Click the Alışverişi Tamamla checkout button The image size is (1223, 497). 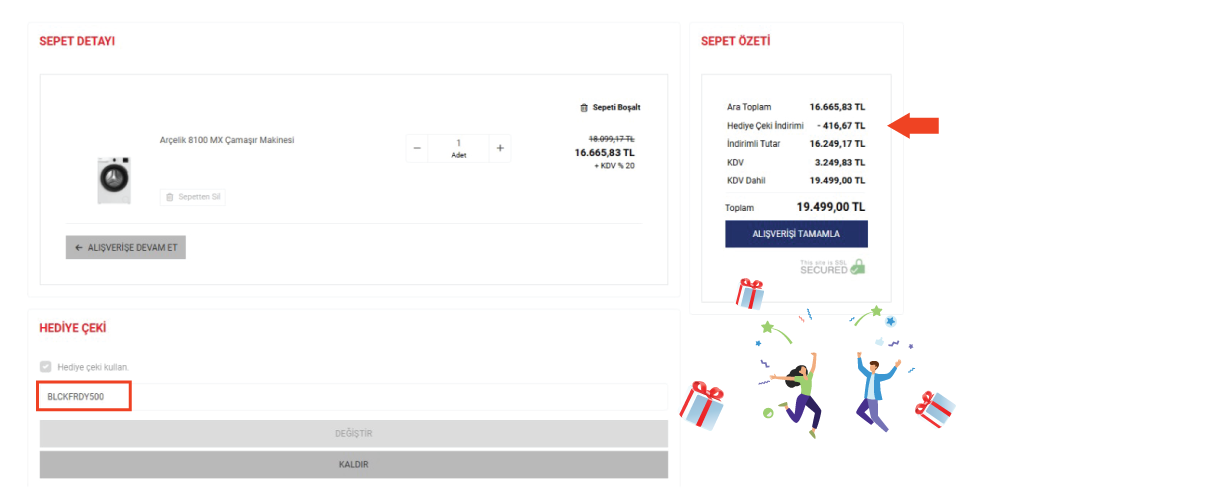click(796, 234)
